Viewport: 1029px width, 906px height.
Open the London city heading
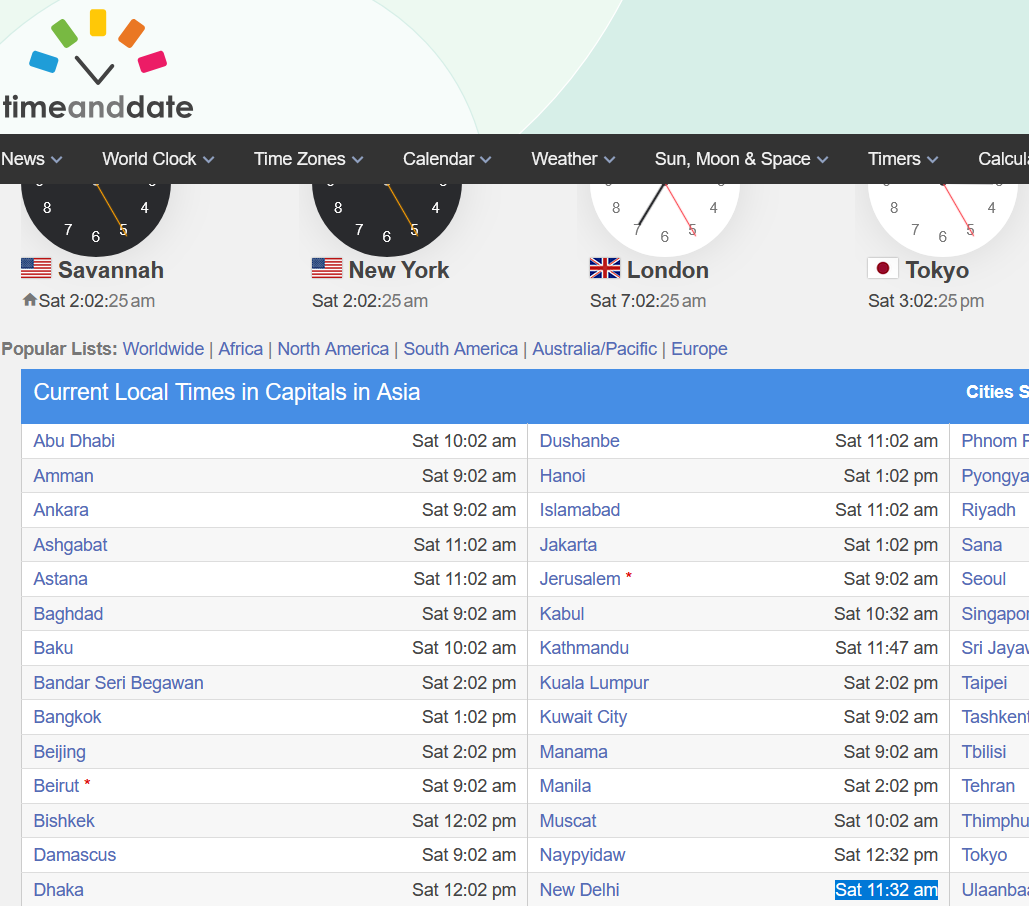[667, 270]
